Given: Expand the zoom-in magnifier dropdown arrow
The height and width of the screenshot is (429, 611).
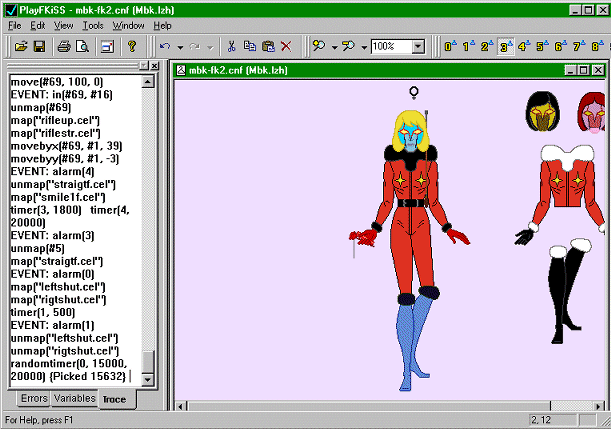Looking at the screenshot, I should coord(335,46).
